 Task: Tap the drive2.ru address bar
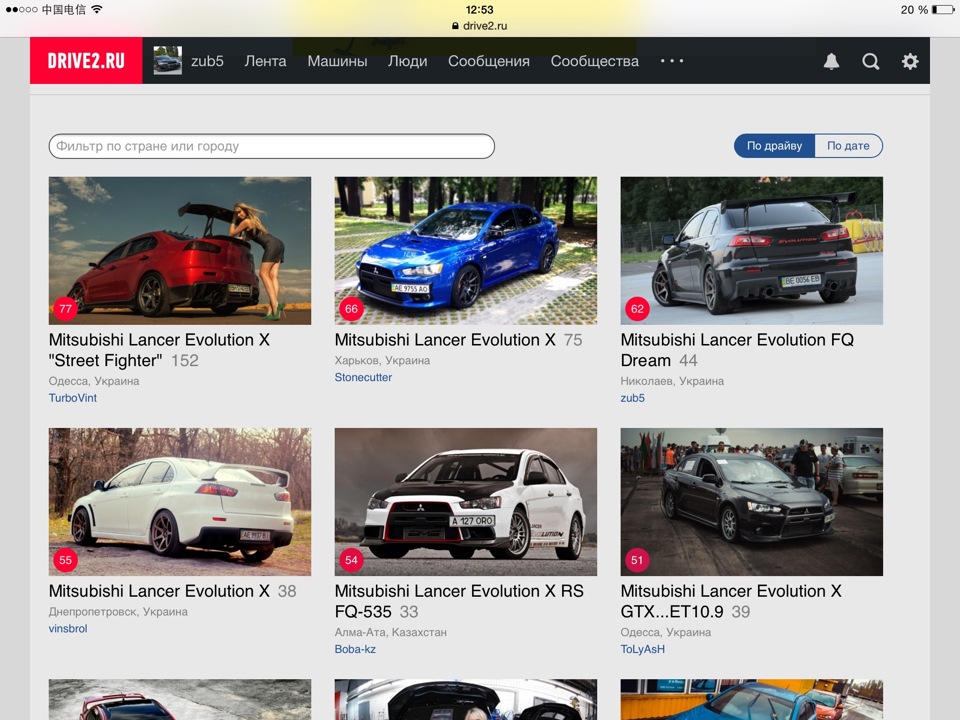point(479,26)
